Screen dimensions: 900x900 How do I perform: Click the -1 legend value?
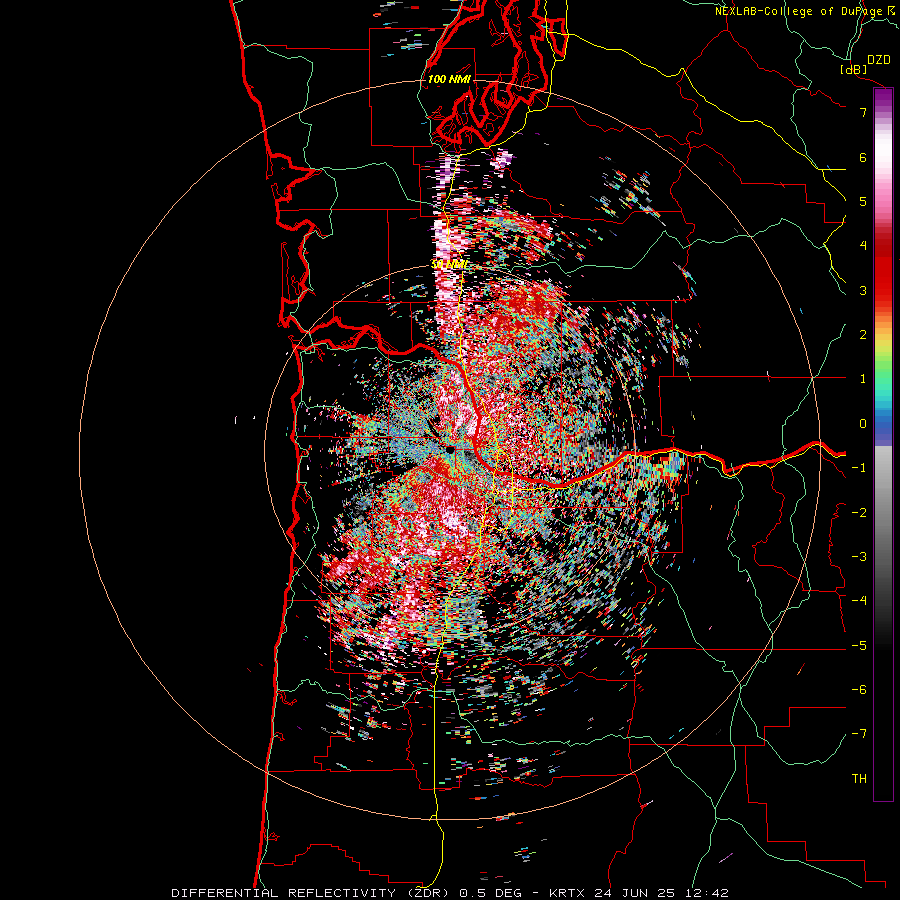click(859, 468)
